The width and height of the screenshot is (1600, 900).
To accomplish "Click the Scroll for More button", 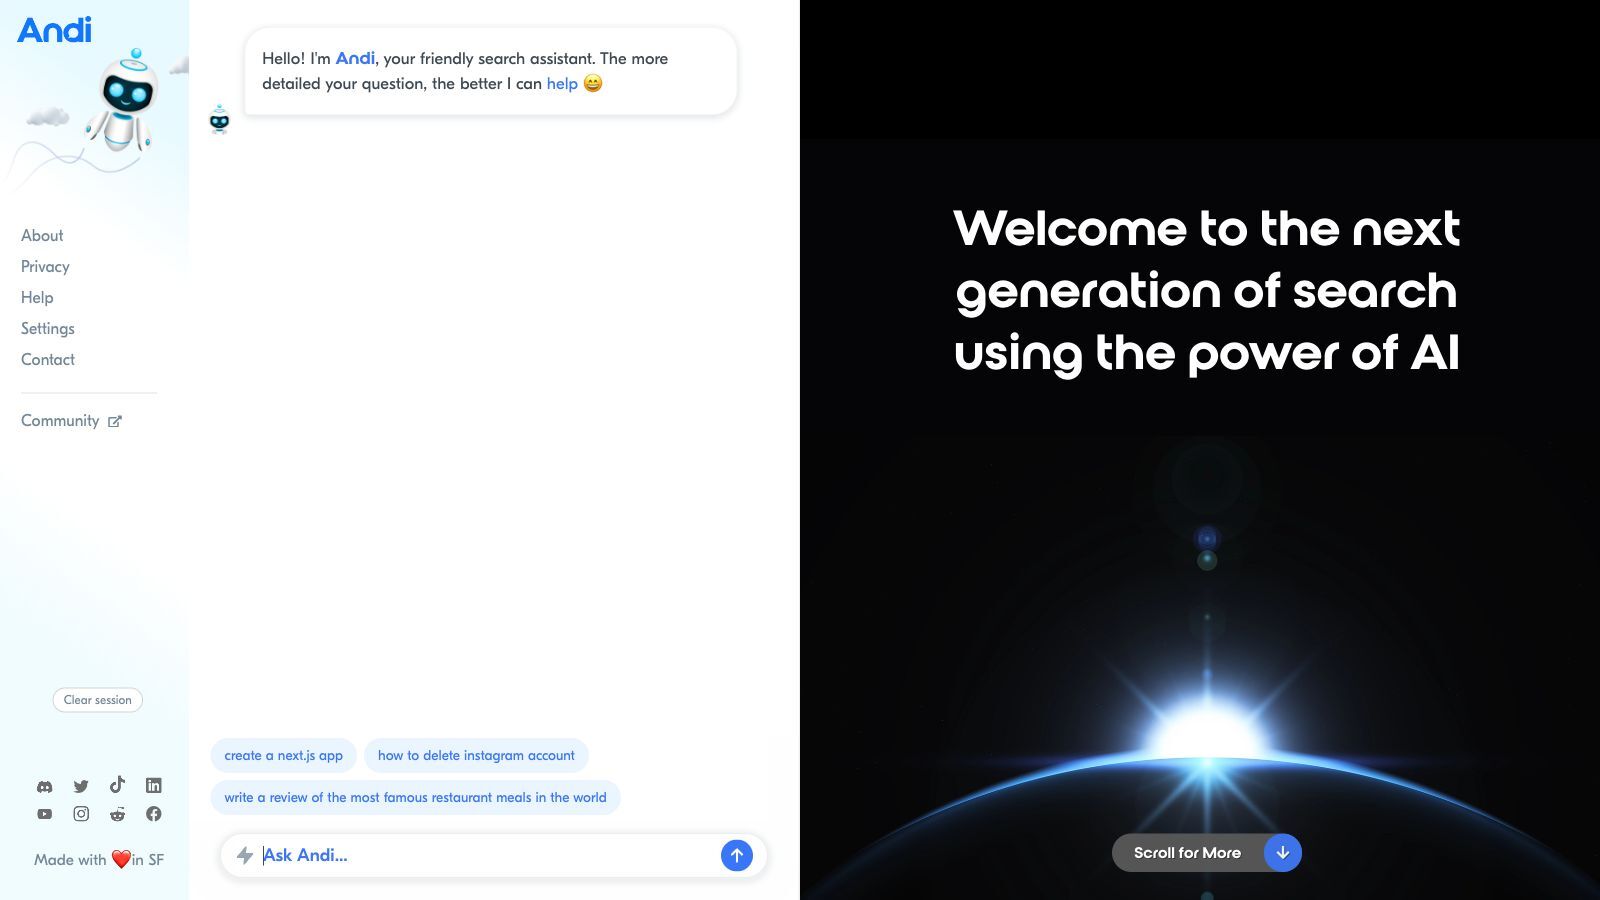I will click(x=1207, y=853).
